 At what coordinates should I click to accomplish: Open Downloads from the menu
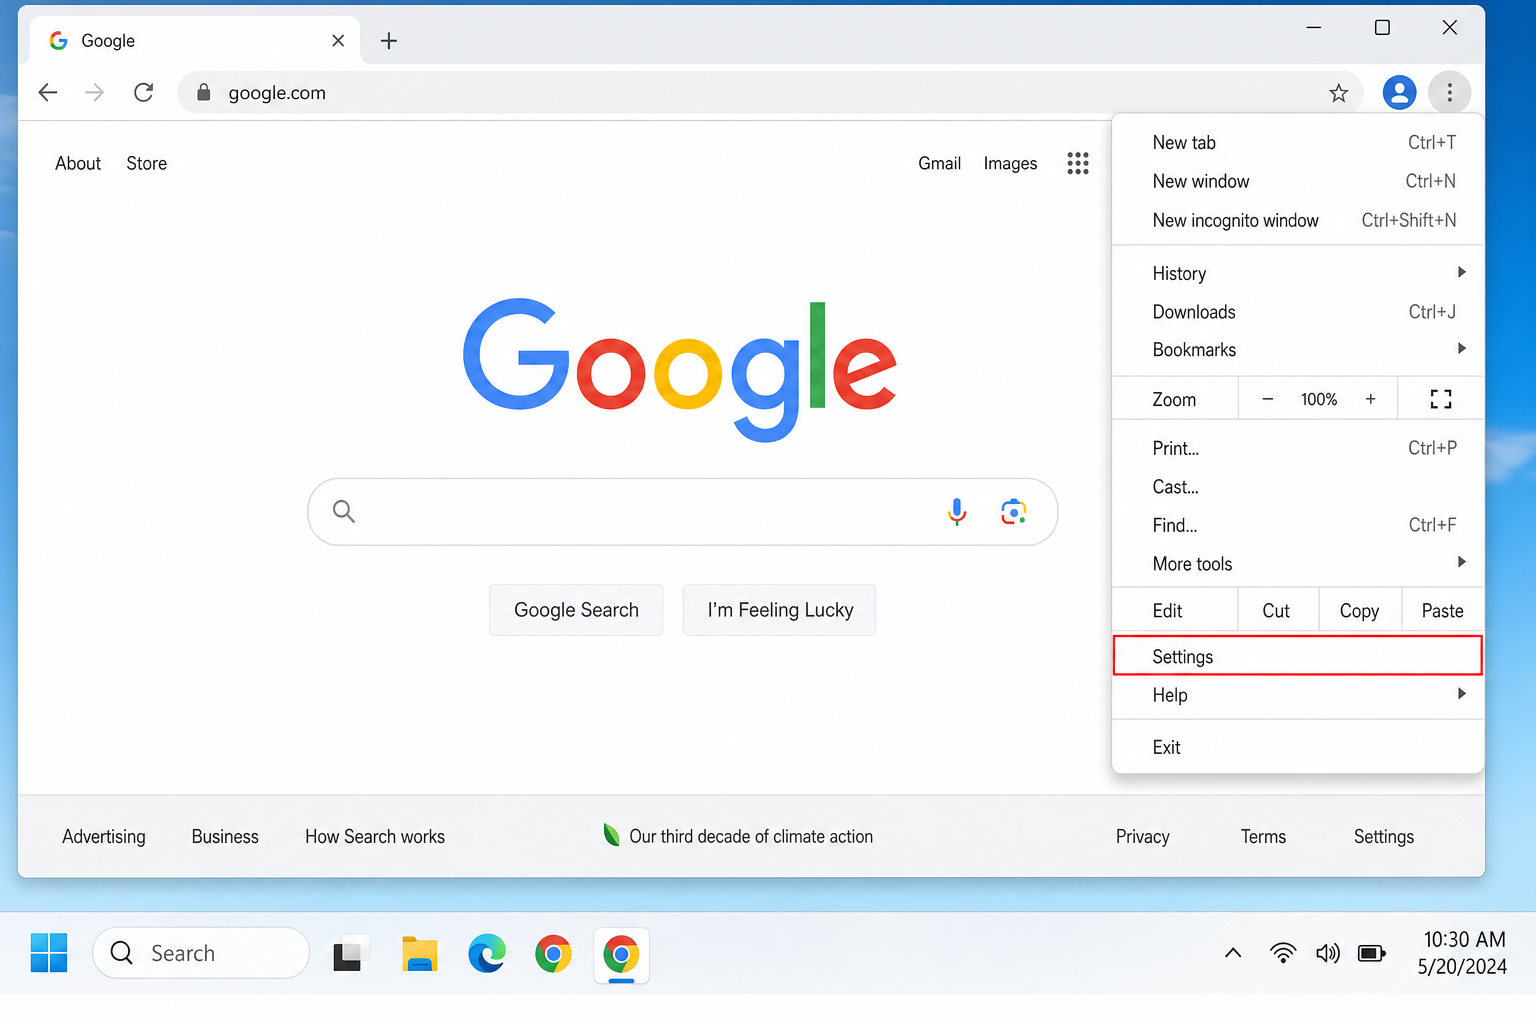[x=1298, y=312]
